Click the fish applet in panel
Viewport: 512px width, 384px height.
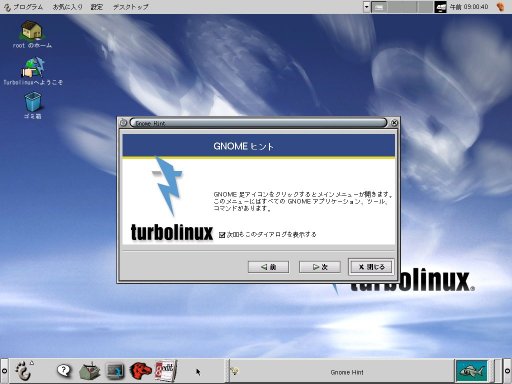pos(472,371)
